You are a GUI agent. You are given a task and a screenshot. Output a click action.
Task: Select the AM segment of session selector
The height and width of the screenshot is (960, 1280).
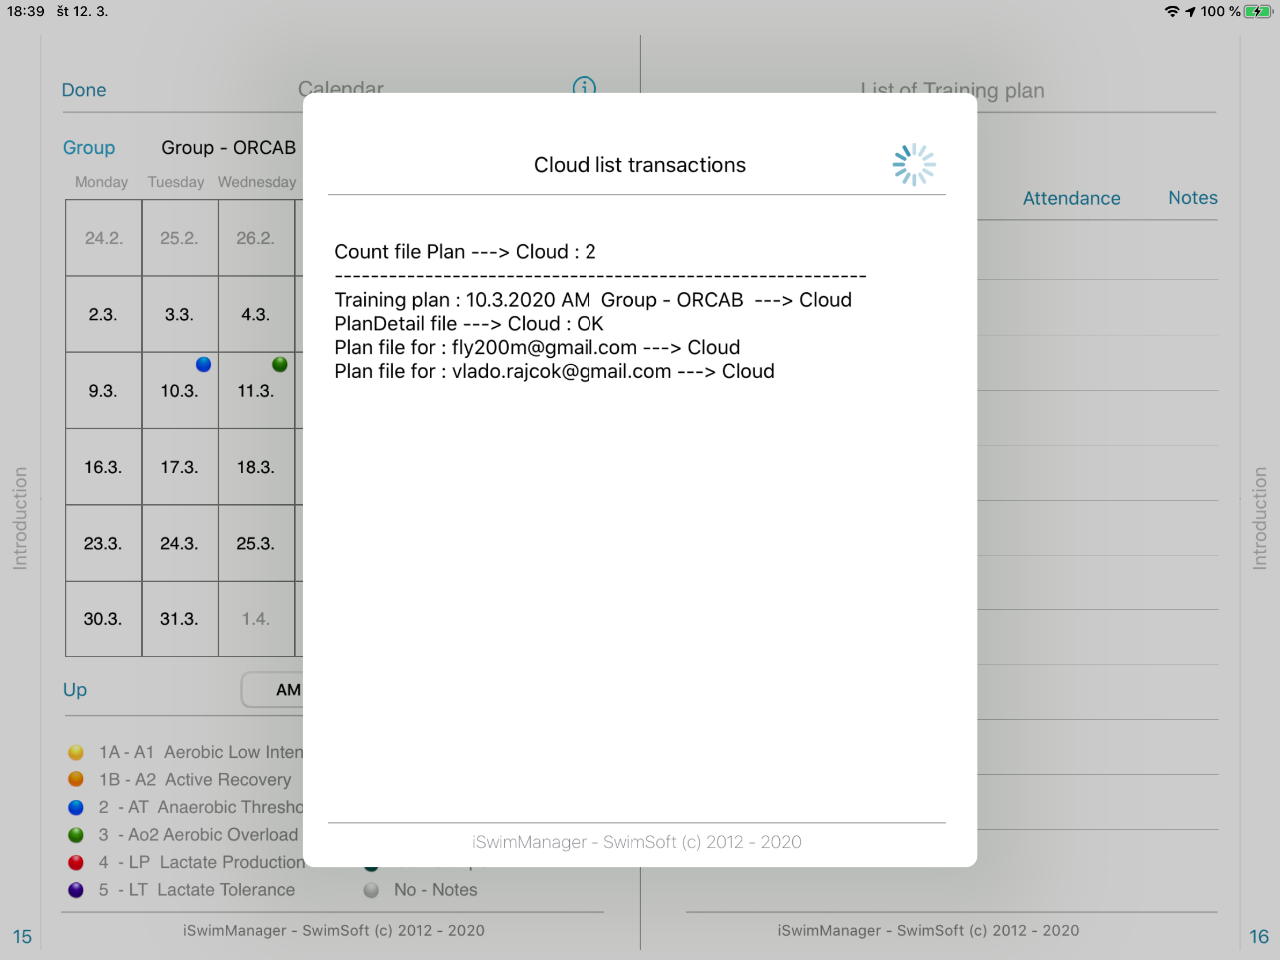click(287, 690)
